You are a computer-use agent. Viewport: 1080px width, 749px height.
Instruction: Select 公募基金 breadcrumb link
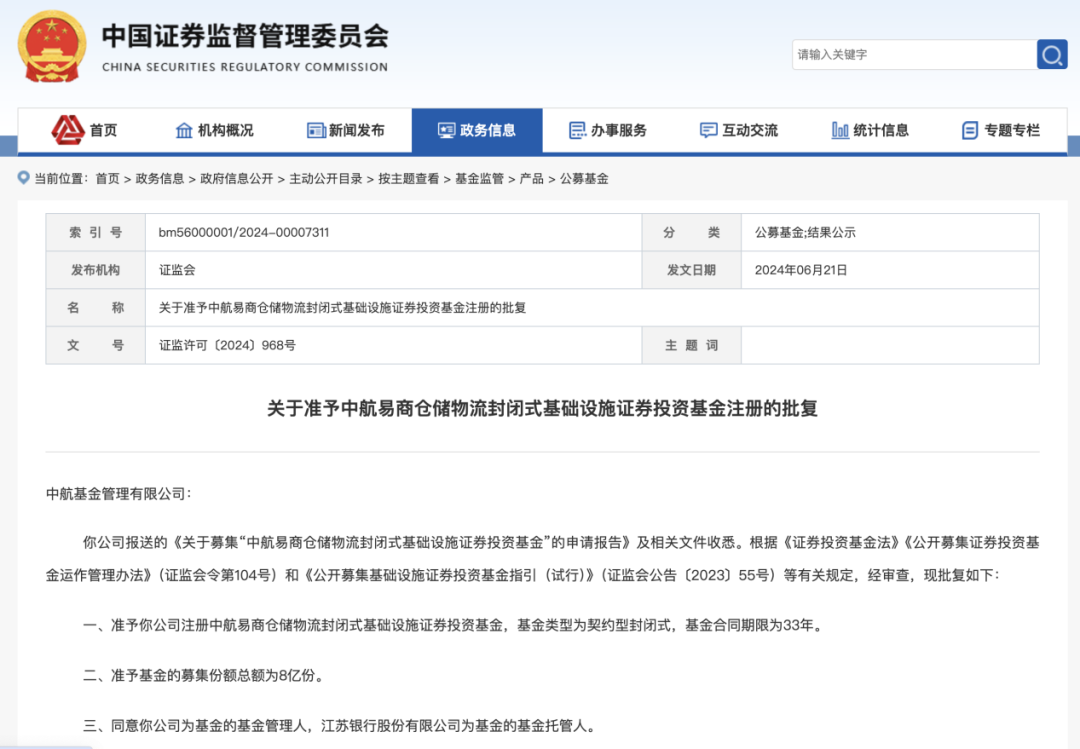click(x=584, y=179)
